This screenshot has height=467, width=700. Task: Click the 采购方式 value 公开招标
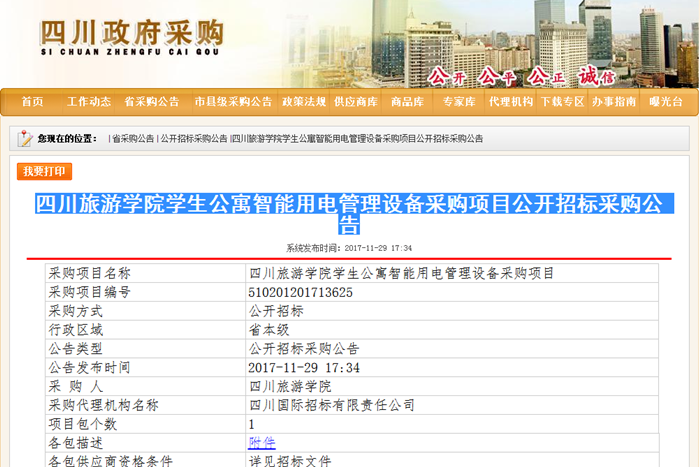[x=276, y=311]
